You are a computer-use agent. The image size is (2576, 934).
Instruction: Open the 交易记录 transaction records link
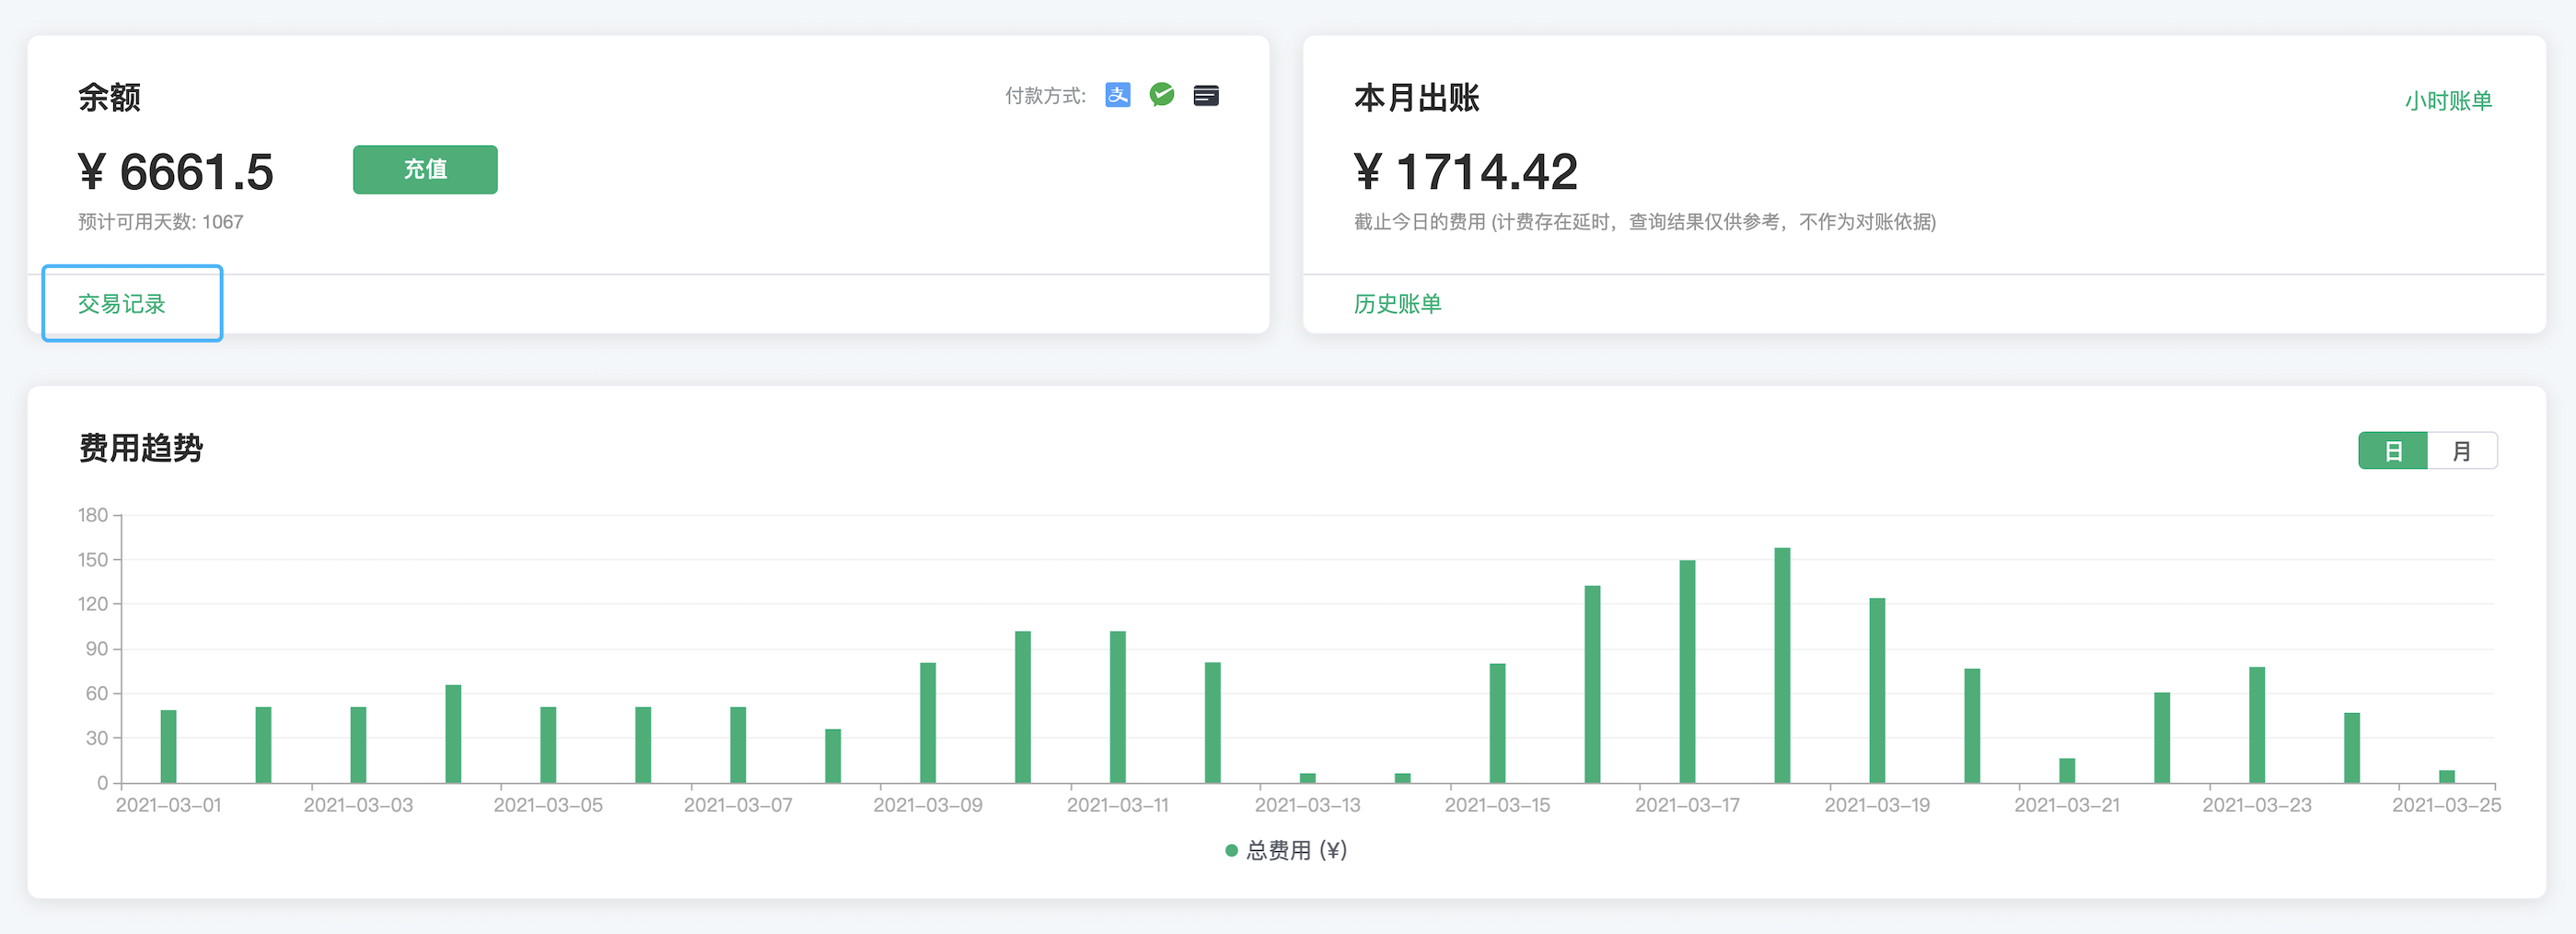pyautogui.click(x=122, y=303)
